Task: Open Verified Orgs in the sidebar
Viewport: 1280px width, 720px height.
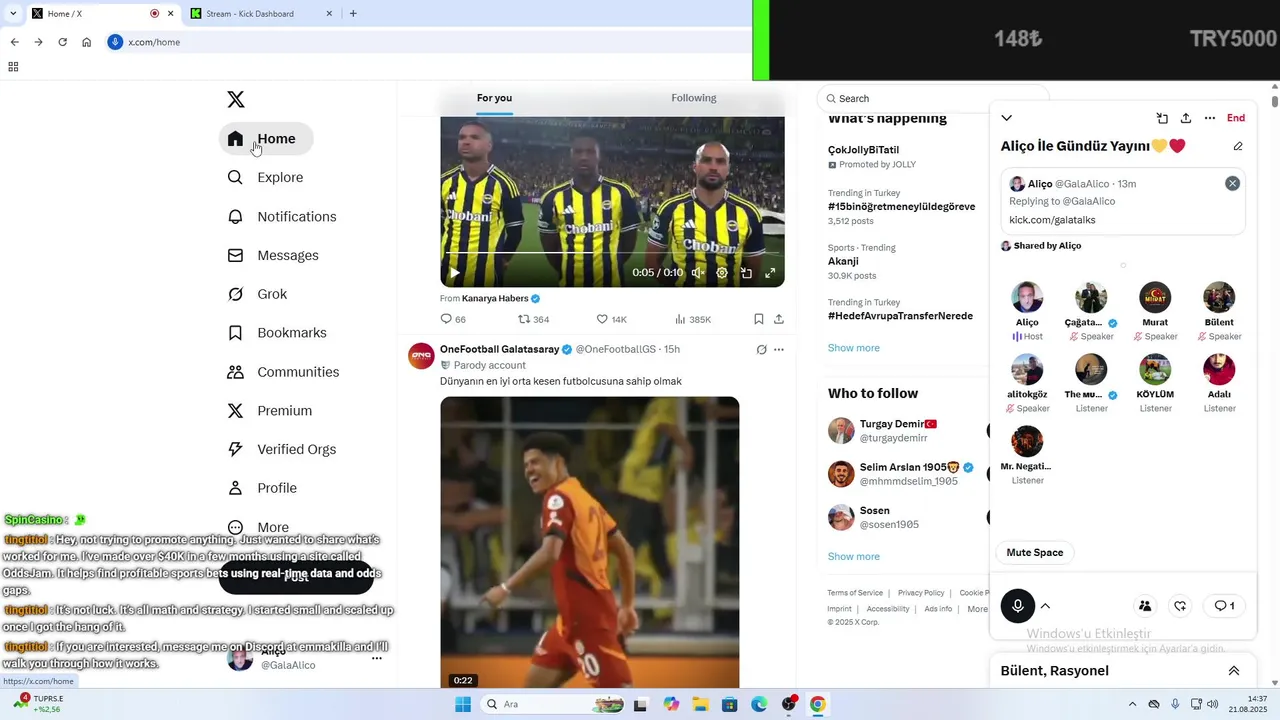Action: [283, 449]
